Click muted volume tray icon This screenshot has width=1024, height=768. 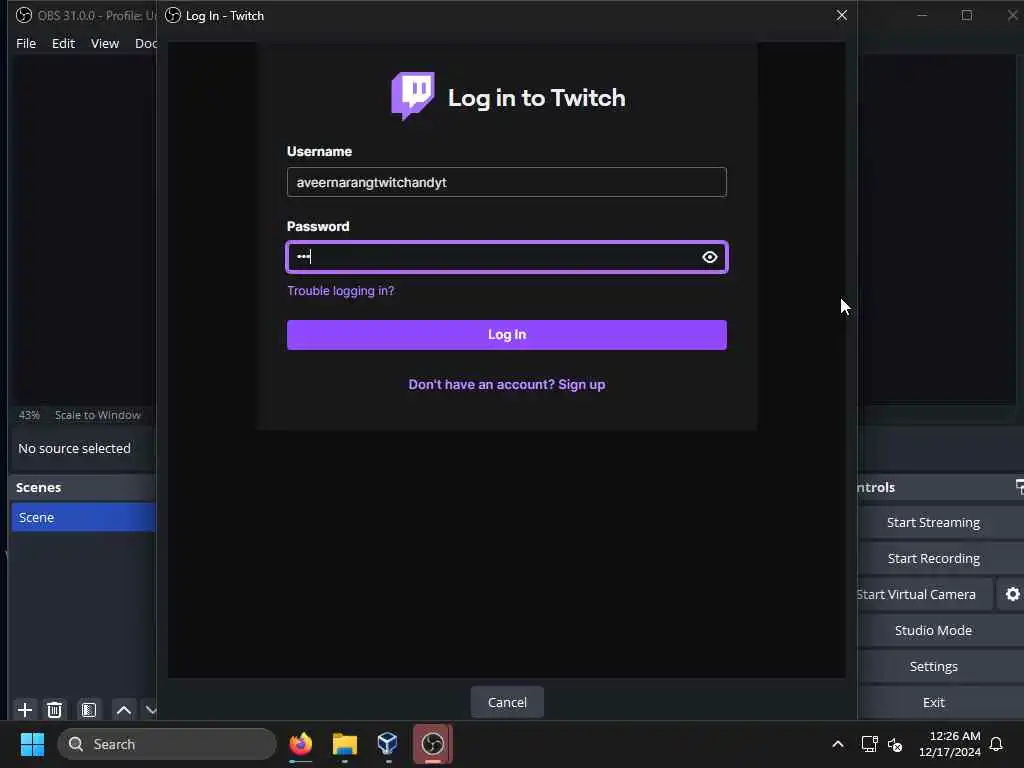[x=895, y=744]
